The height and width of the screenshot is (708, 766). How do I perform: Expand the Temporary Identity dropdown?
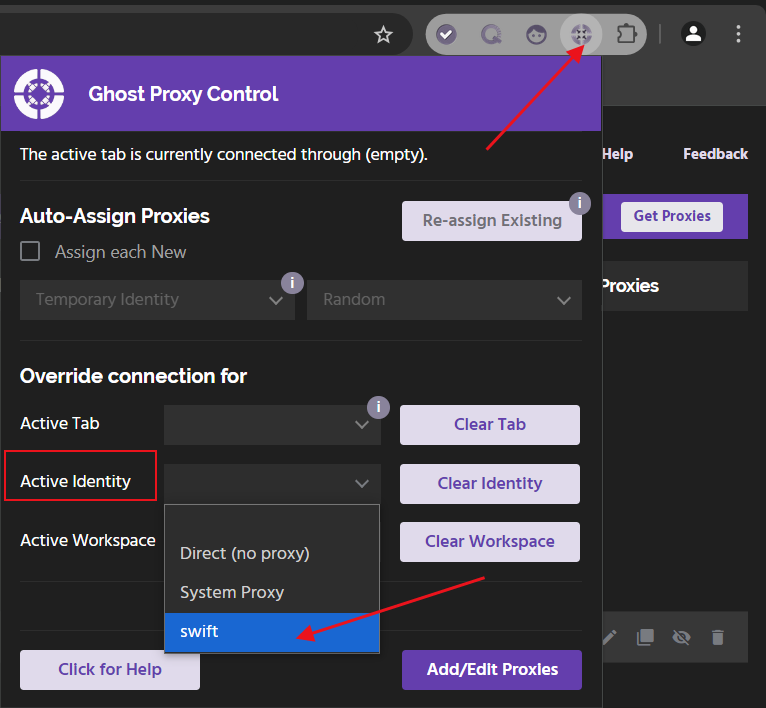(157, 300)
